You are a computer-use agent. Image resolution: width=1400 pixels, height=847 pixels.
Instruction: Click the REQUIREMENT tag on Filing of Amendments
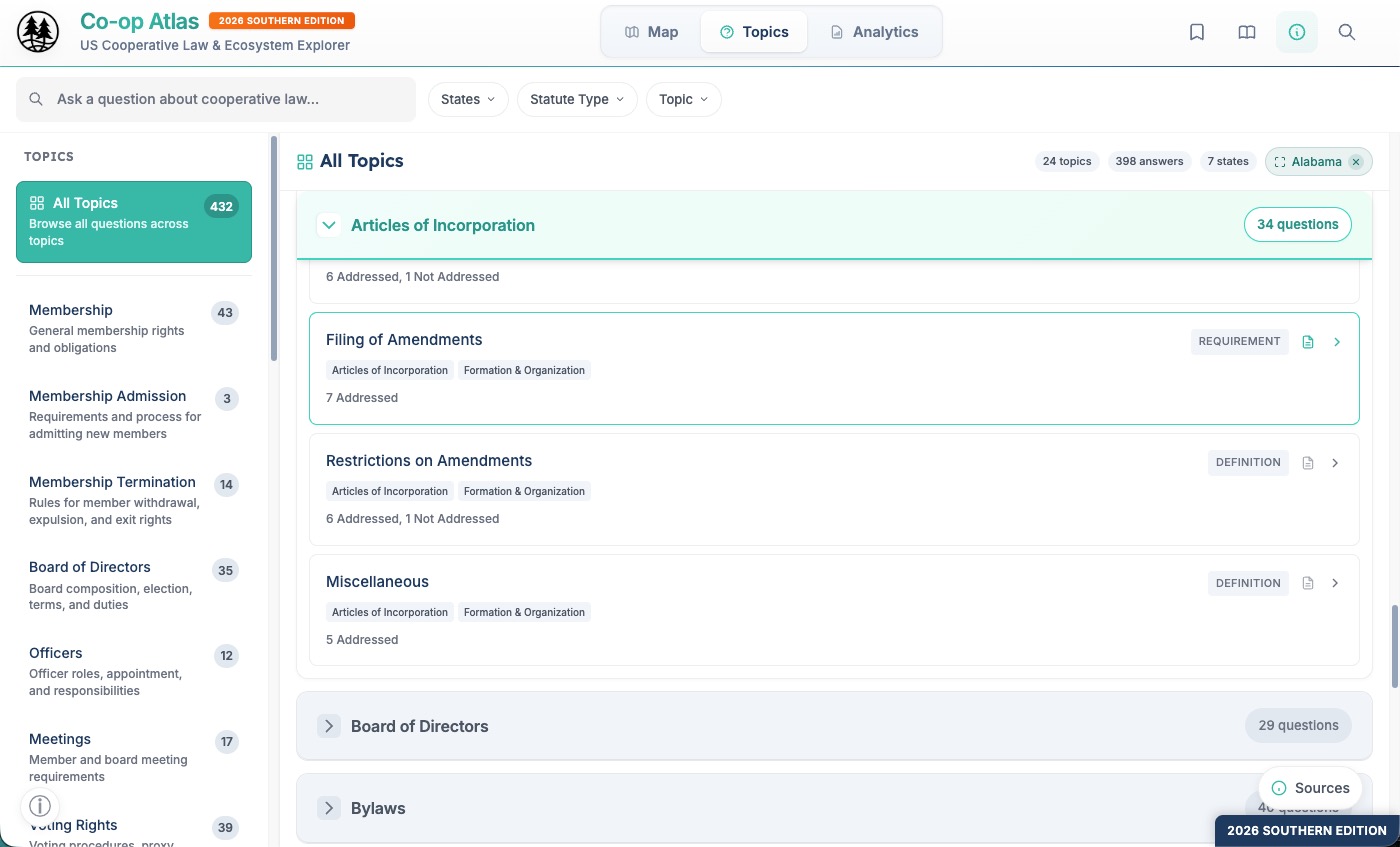click(x=1239, y=342)
